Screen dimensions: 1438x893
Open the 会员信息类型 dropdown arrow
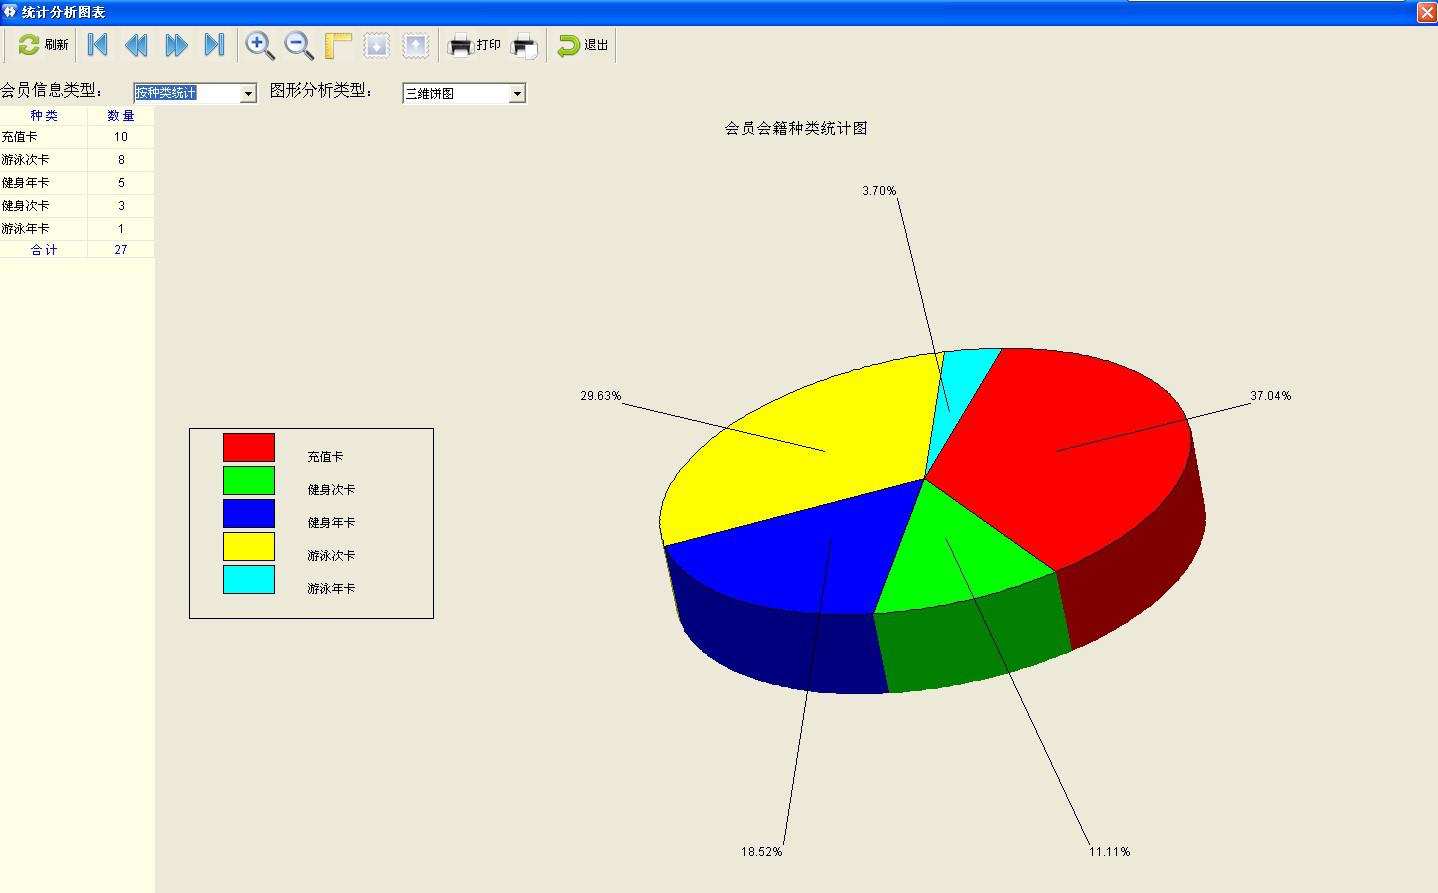tap(248, 93)
